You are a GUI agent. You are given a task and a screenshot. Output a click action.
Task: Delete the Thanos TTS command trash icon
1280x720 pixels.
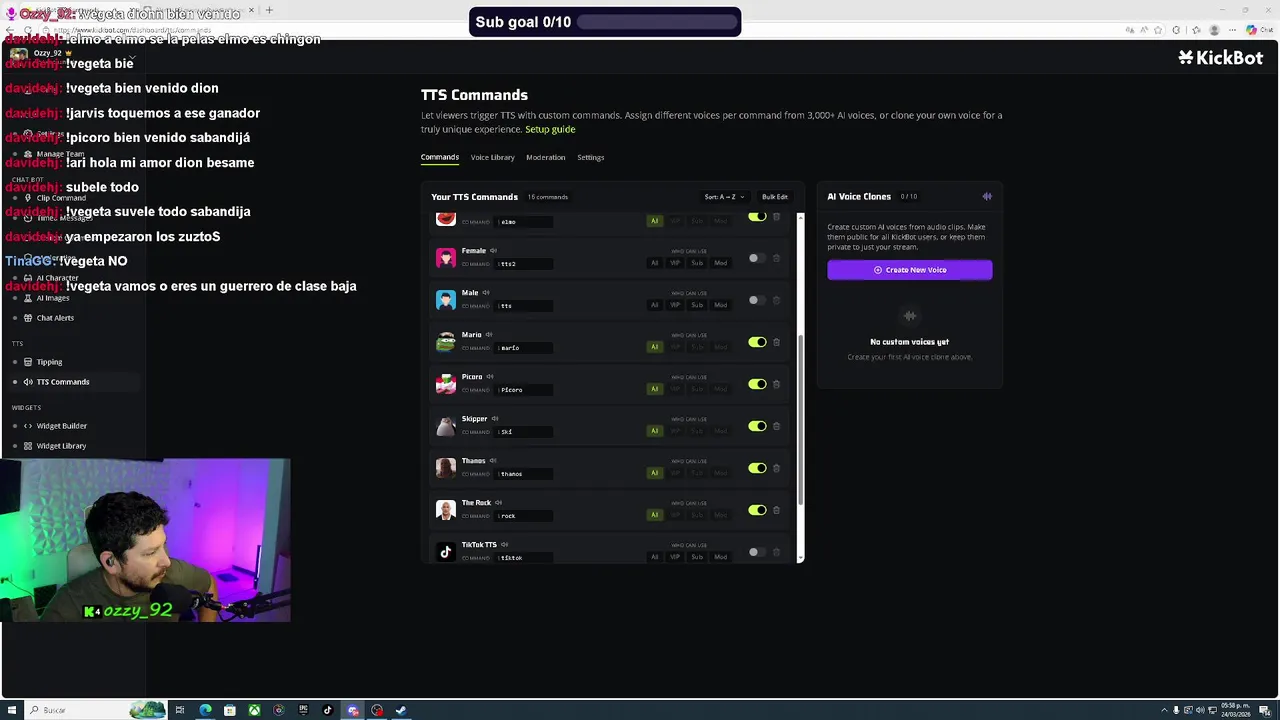click(776, 468)
